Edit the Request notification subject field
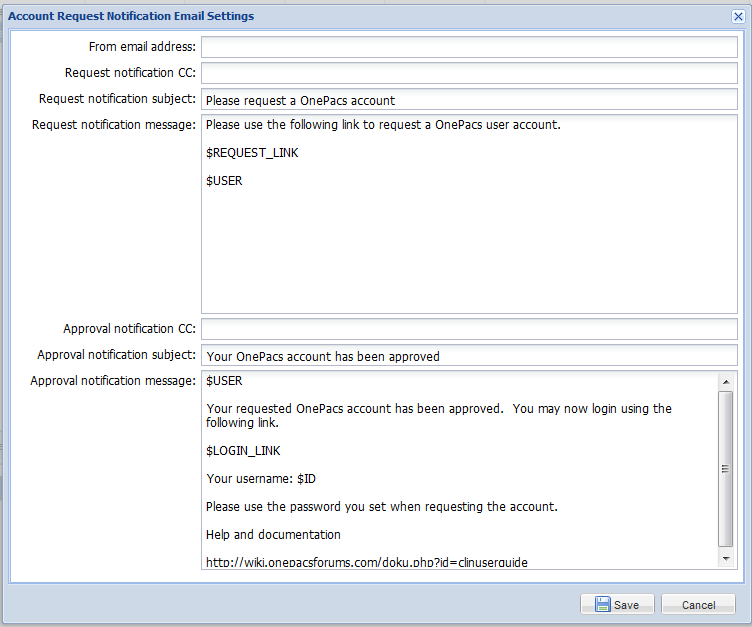Image resolution: width=752 pixels, height=627 pixels. point(469,99)
